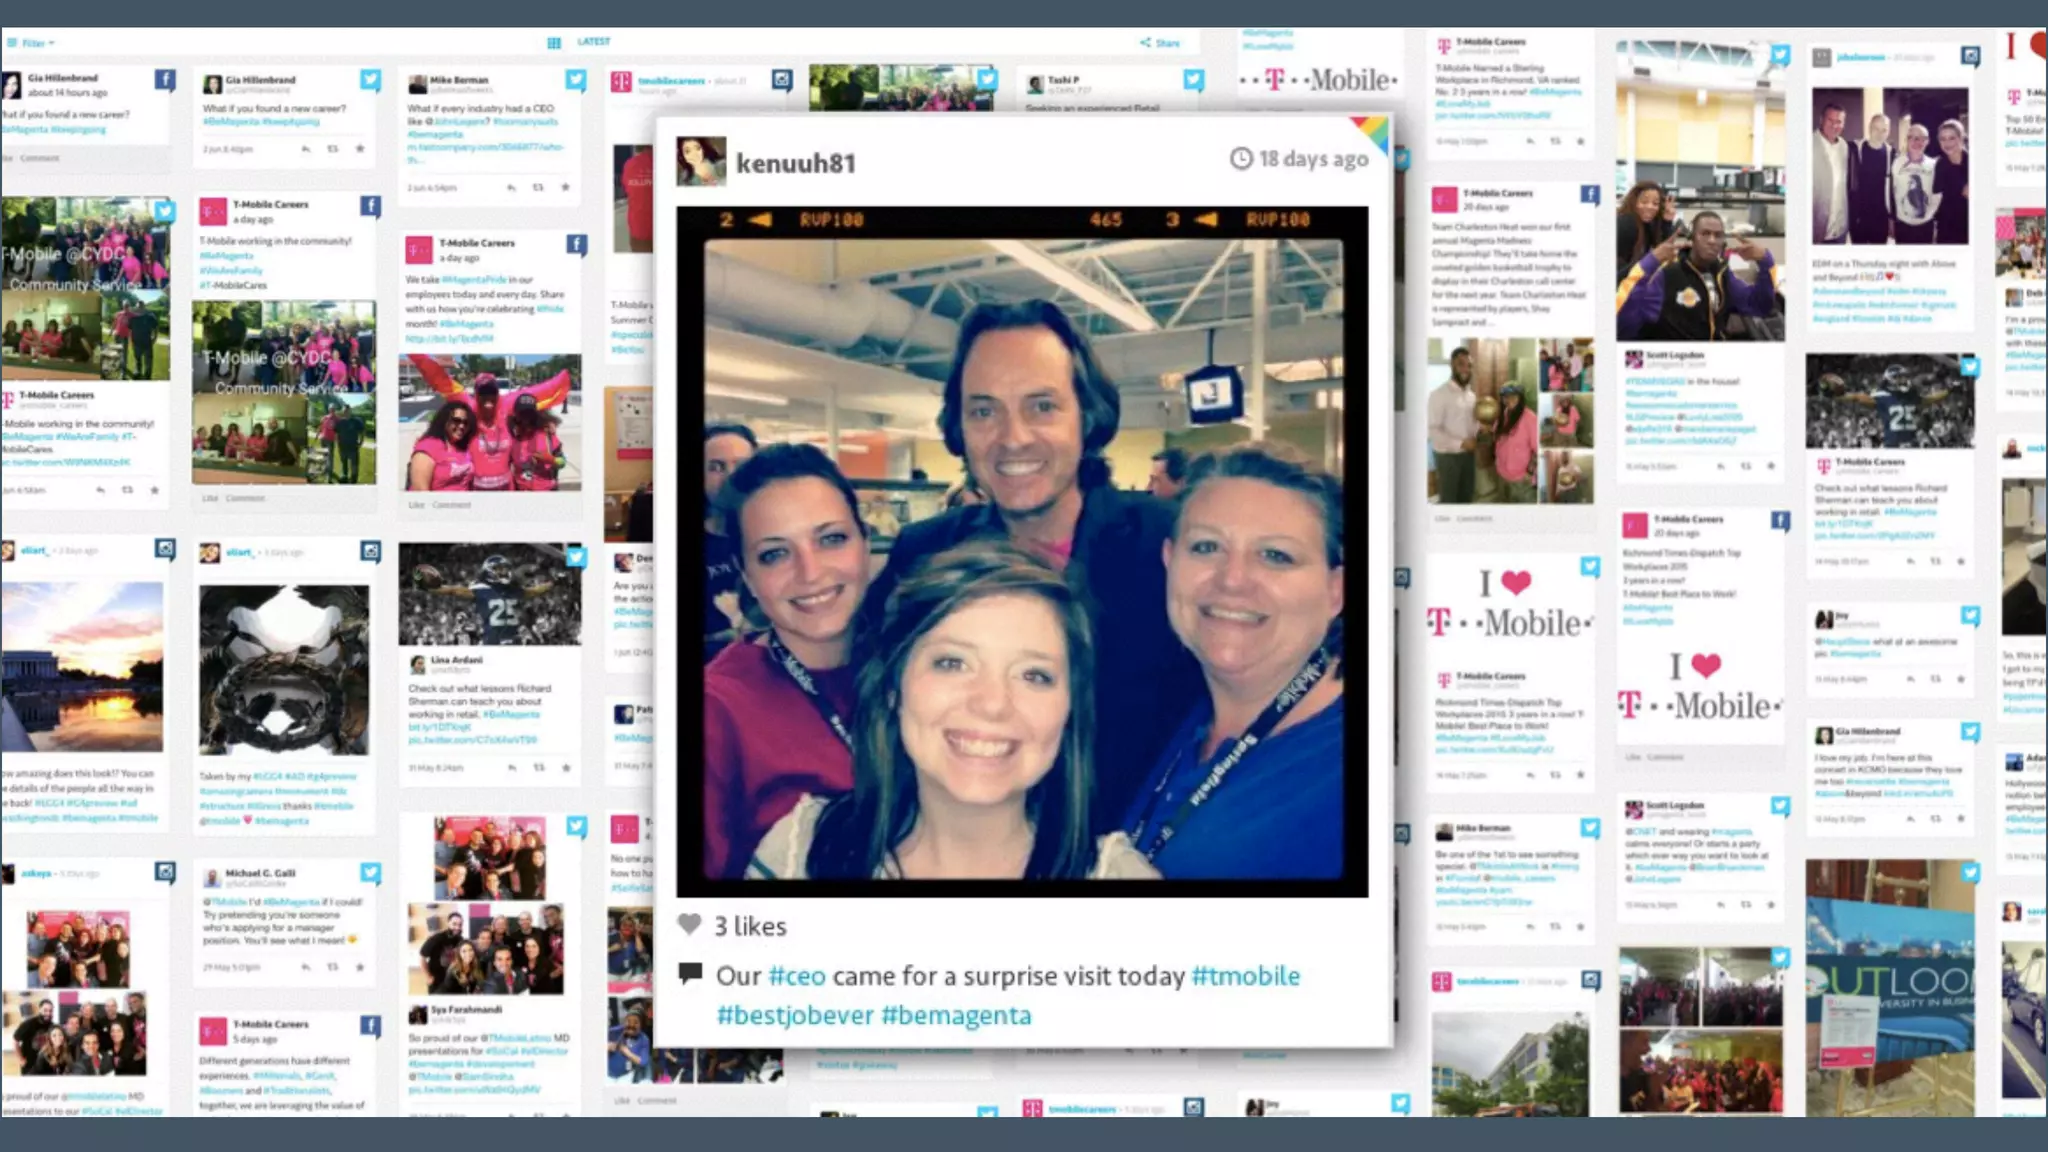Open the kenuuh81 username link
Screen dimensions: 2048x1152
pyautogui.click(x=796, y=164)
